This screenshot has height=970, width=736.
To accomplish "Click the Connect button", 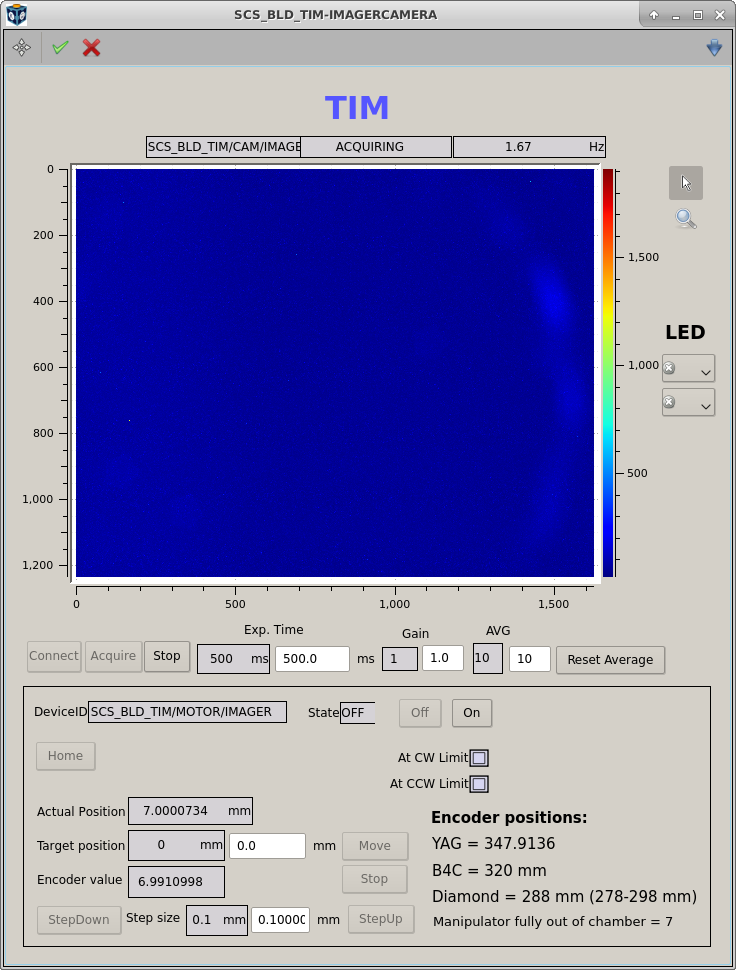I will pyautogui.click(x=54, y=656).
